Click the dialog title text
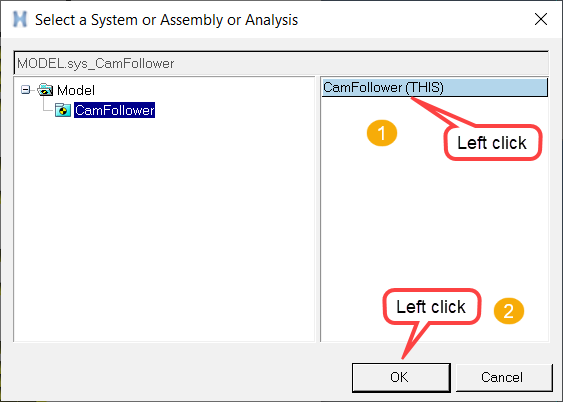The width and height of the screenshot is (563, 402). pyautogui.click(x=166, y=20)
